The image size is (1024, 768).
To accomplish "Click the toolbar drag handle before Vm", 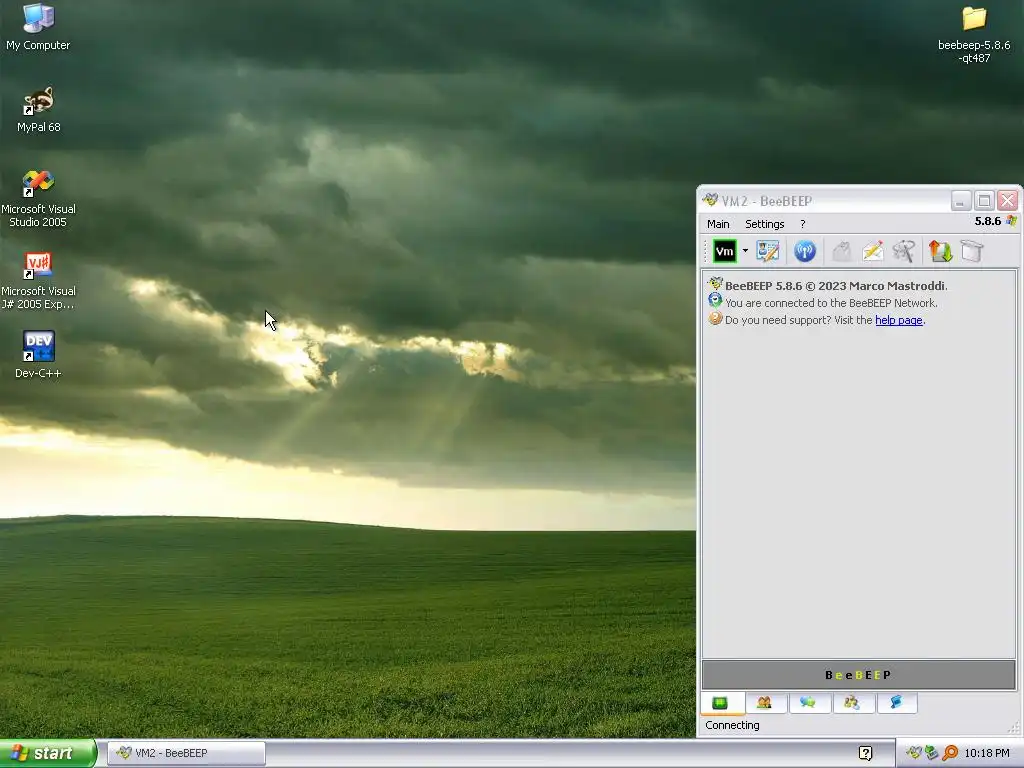I will [x=705, y=251].
